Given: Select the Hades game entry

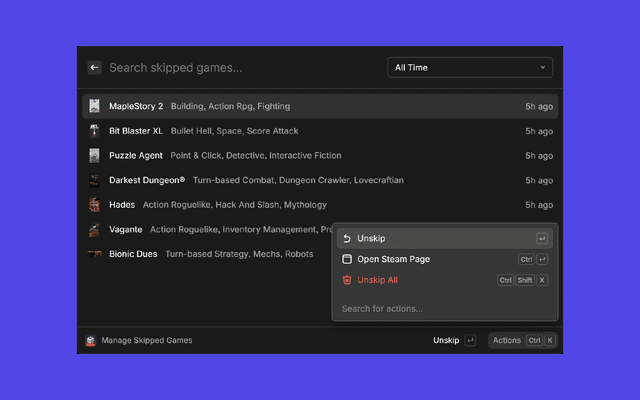Looking at the screenshot, I should 320,205.
